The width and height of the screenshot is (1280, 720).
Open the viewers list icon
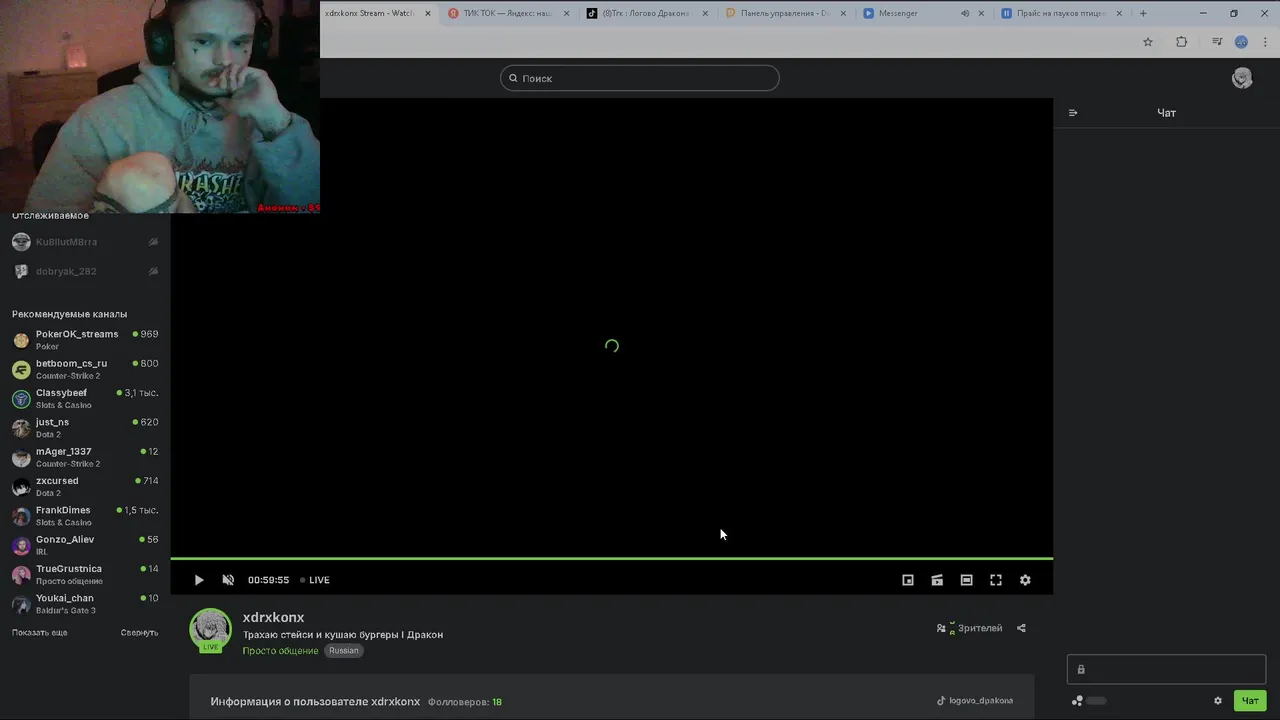click(x=941, y=628)
